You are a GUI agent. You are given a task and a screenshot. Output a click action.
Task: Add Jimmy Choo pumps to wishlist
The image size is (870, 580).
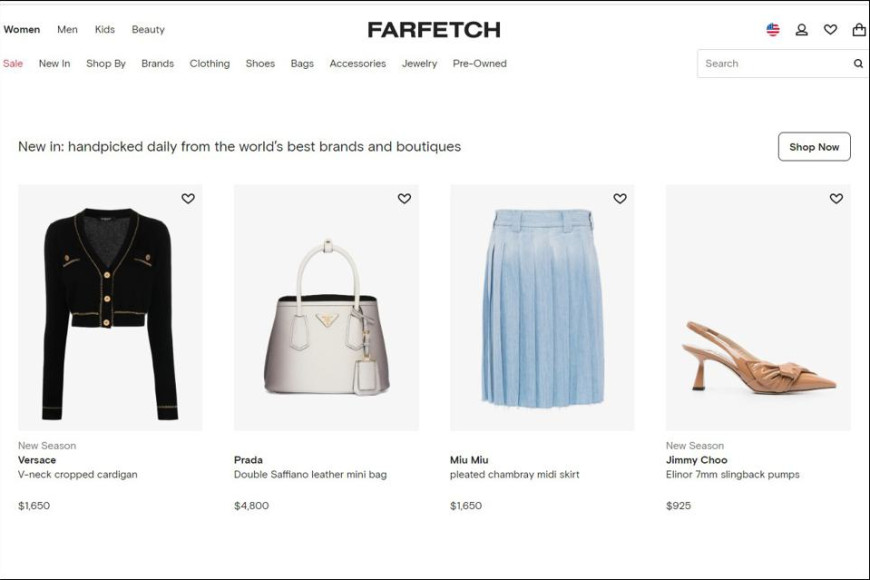[x=836, y=198]
